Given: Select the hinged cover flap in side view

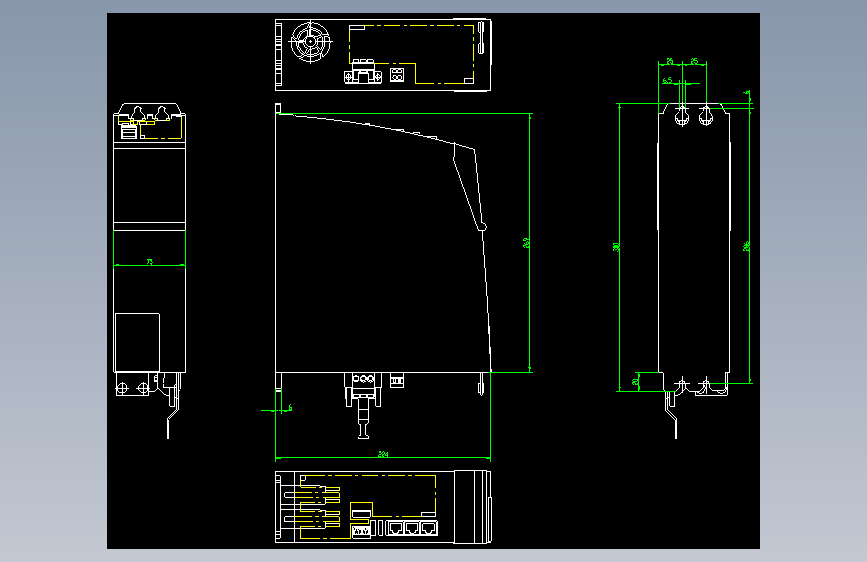Looking at the screenshot, I should [x=469, y=186].
